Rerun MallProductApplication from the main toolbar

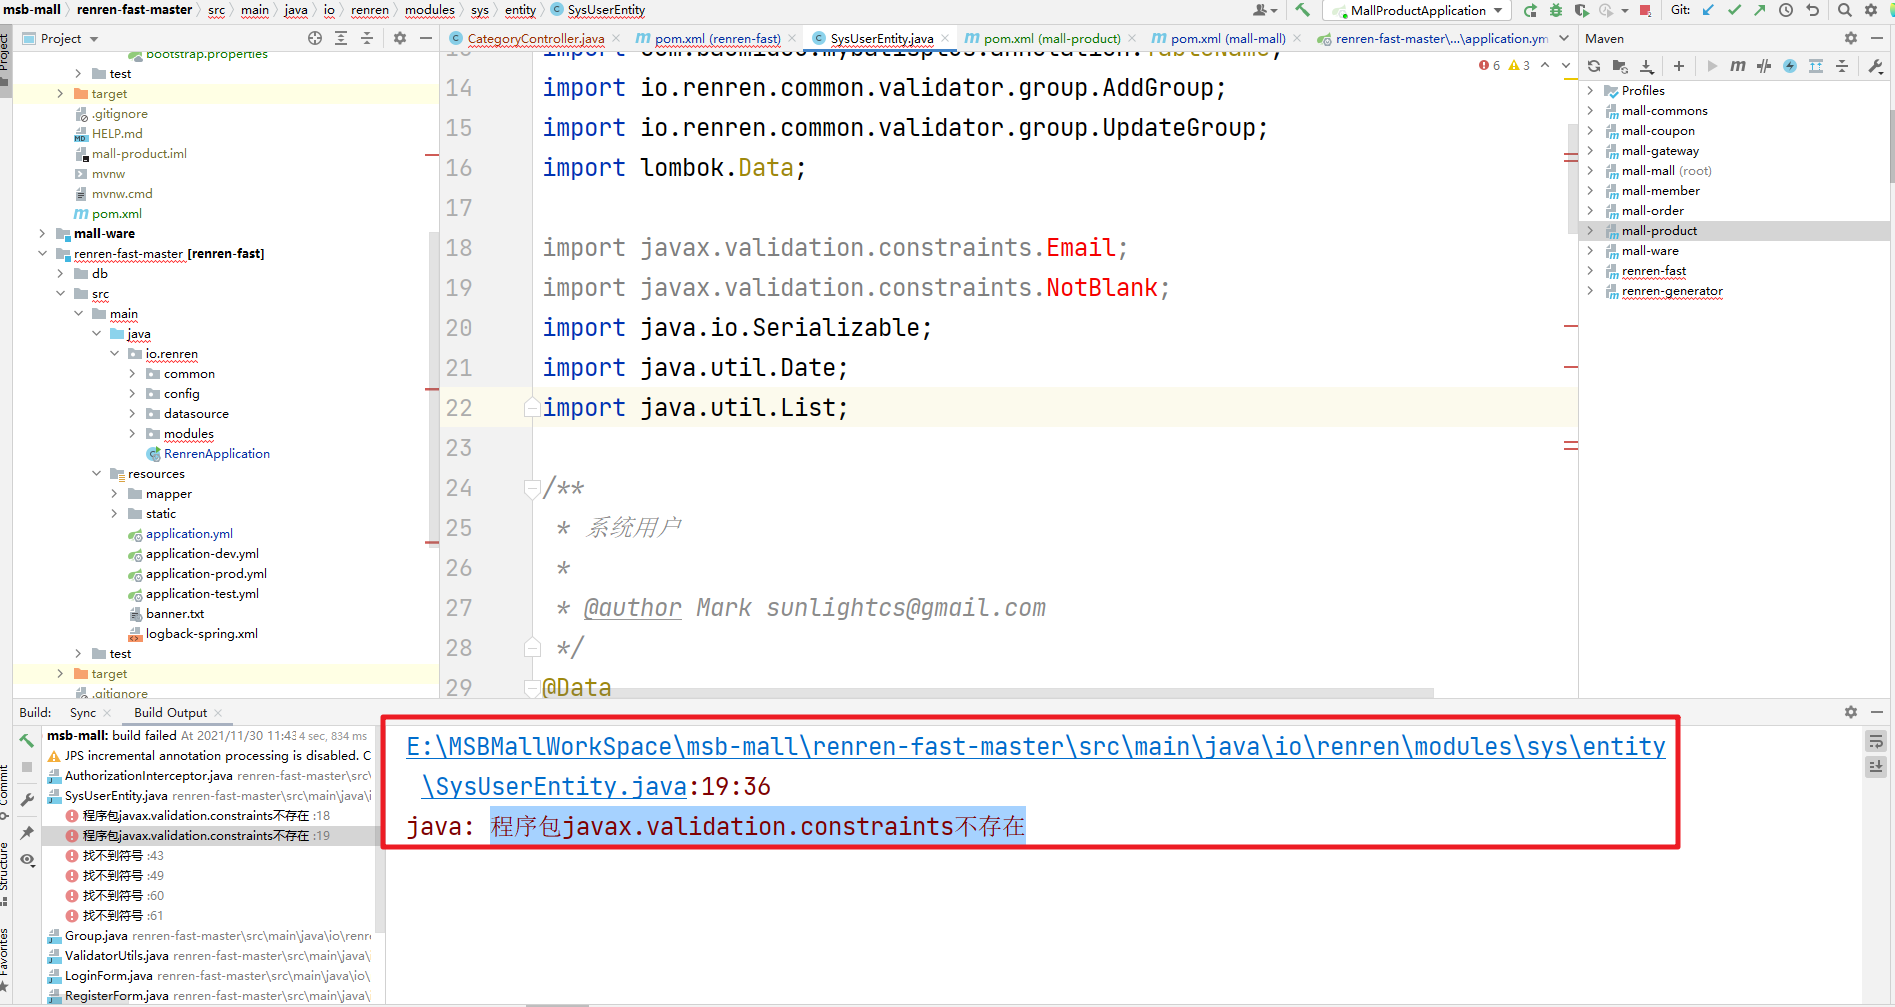click(x=1530, y=10)
